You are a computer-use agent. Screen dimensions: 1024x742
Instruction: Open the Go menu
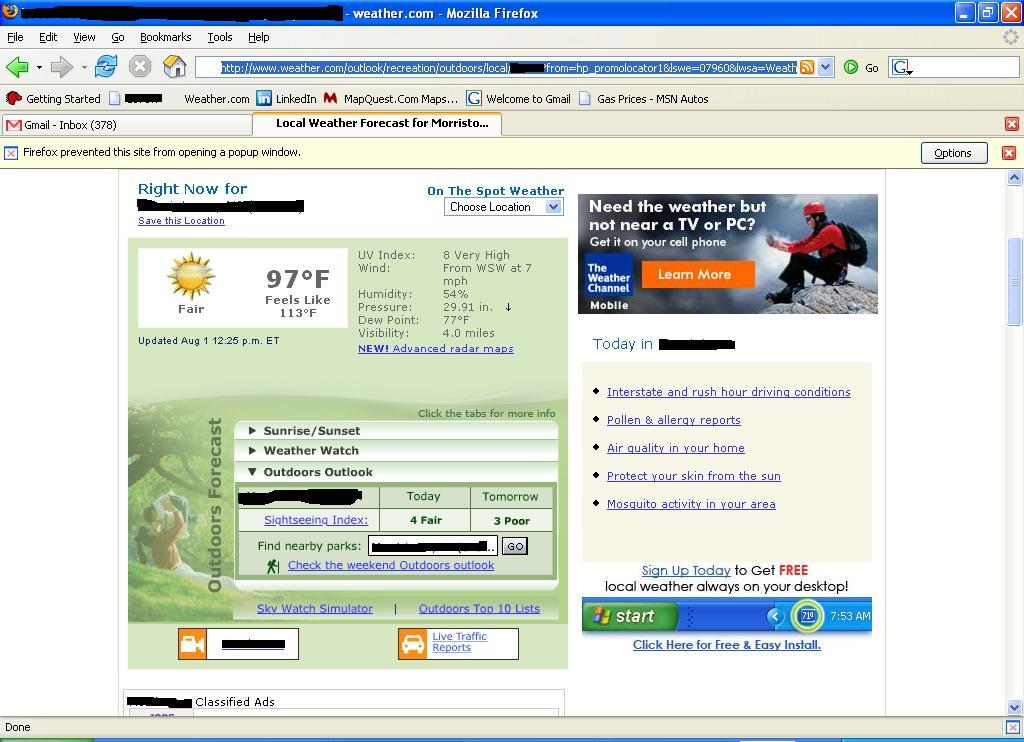click(x=118, y=37)
